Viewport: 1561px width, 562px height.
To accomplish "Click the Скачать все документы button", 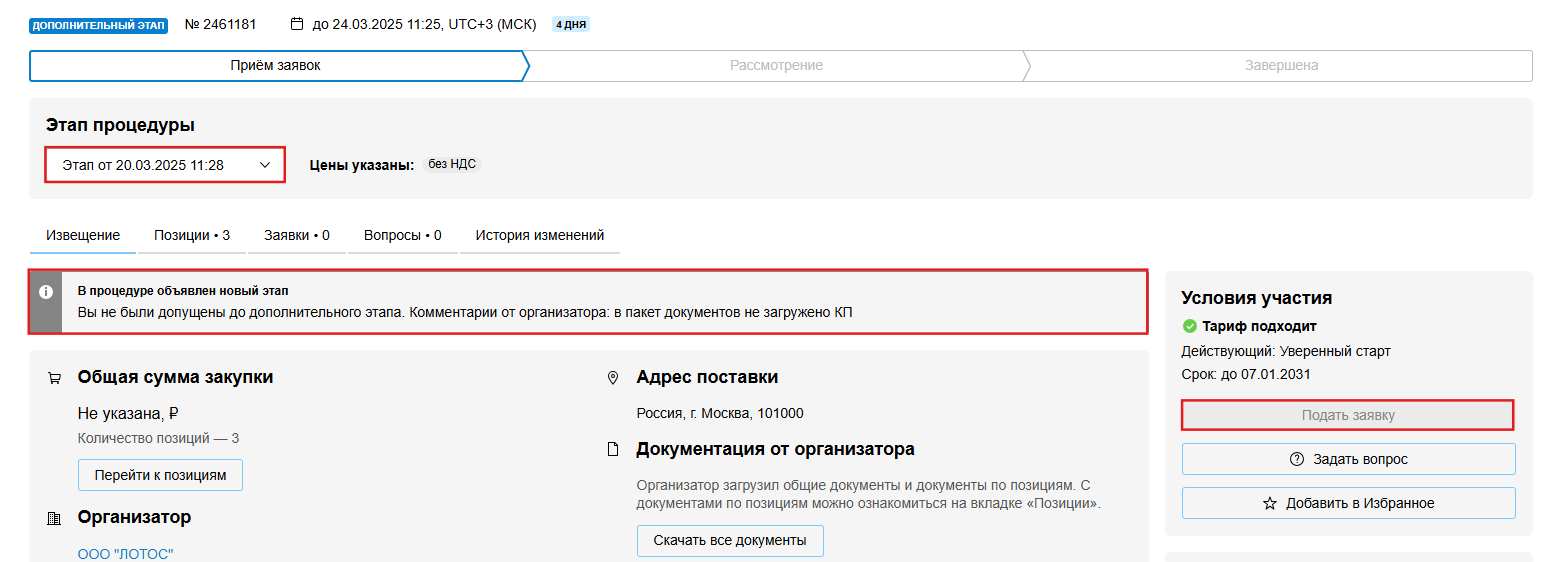I will [730, 541].
